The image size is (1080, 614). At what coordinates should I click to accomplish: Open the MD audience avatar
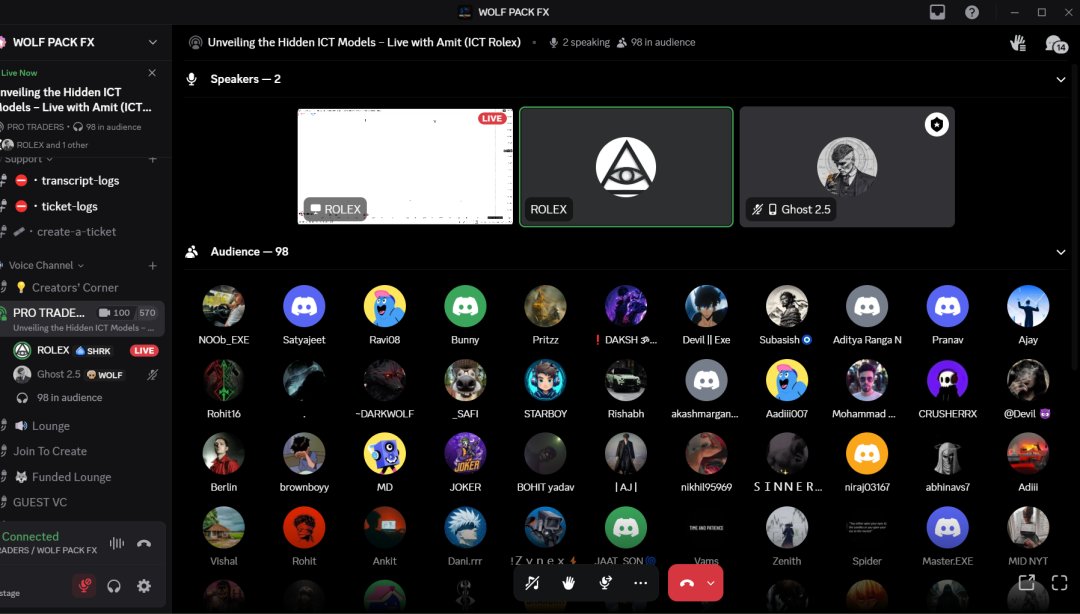(384, 453)
